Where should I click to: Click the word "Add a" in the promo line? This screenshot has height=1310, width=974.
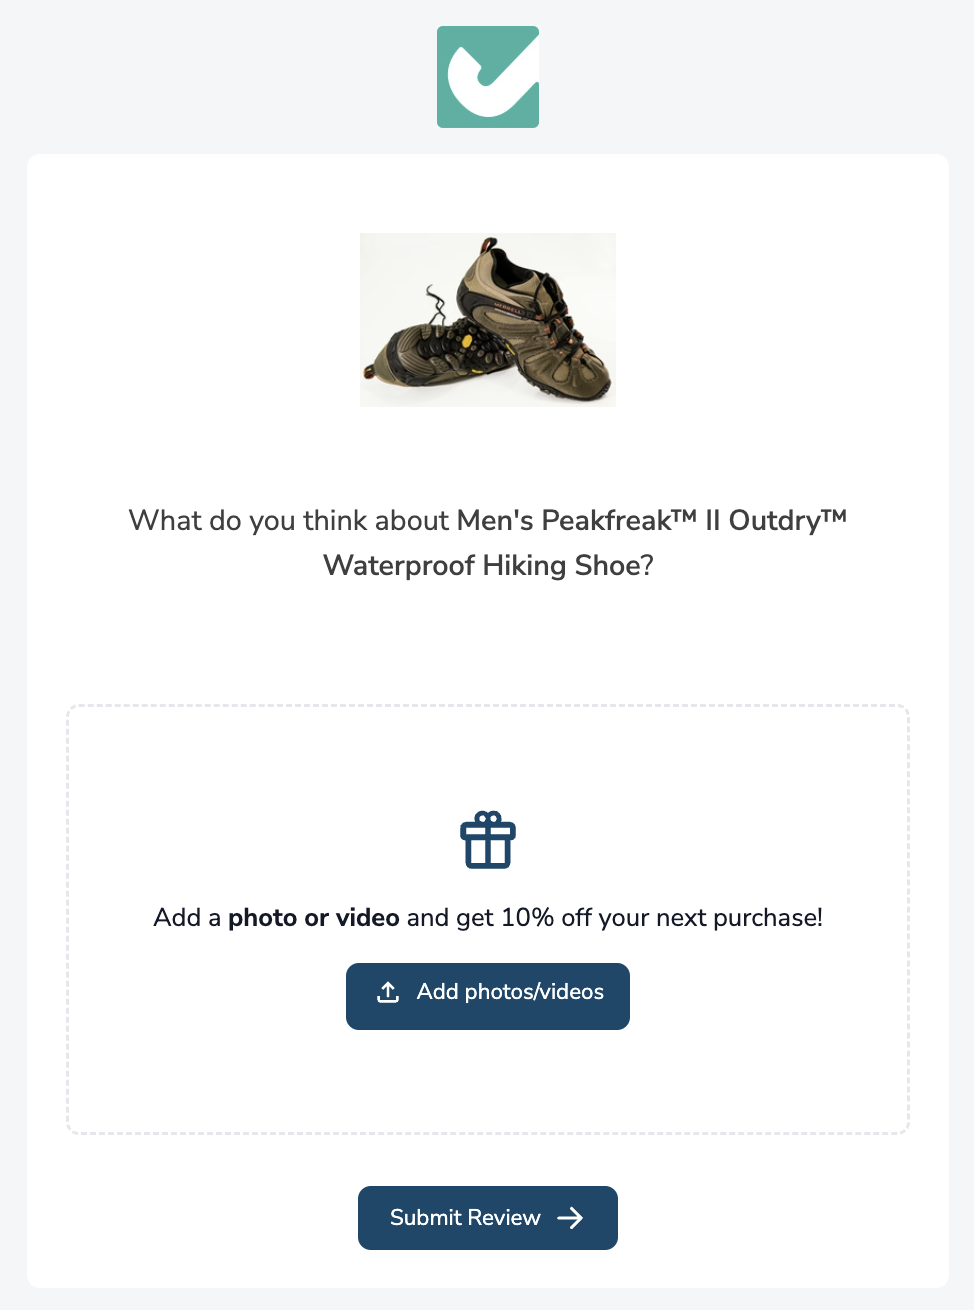coord(187,918)
